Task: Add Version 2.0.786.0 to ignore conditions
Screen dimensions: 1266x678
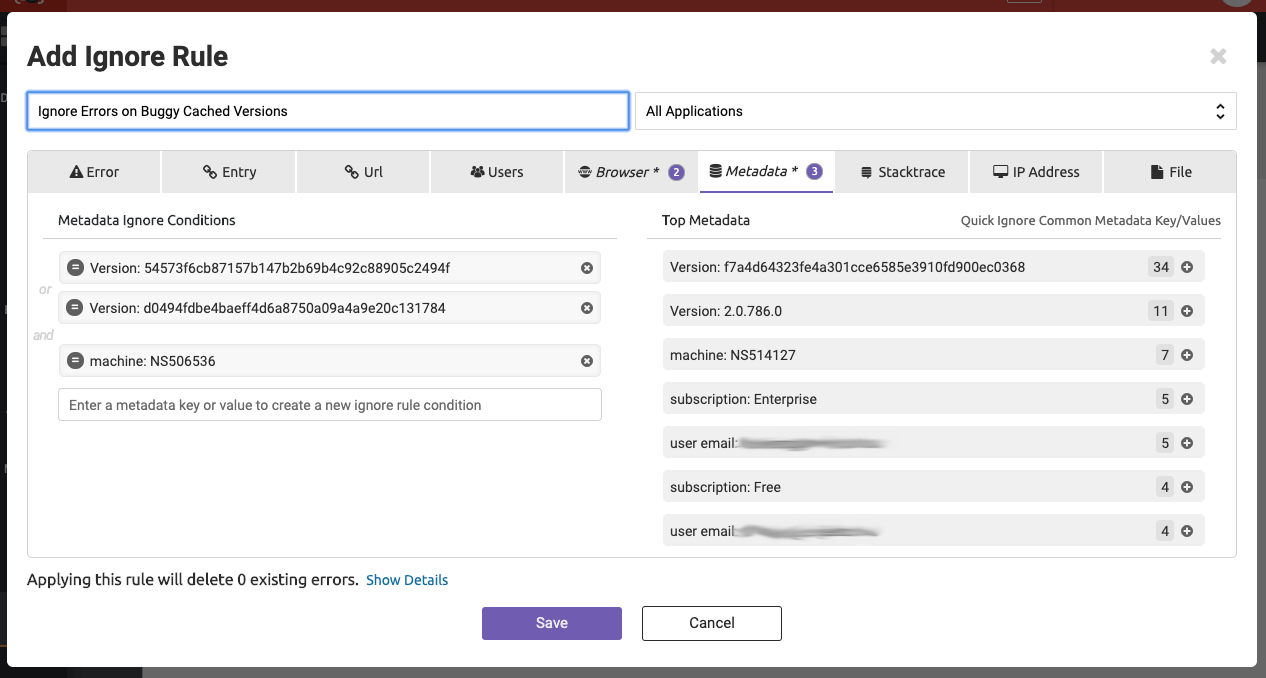Action: (x=1187, y=311)
